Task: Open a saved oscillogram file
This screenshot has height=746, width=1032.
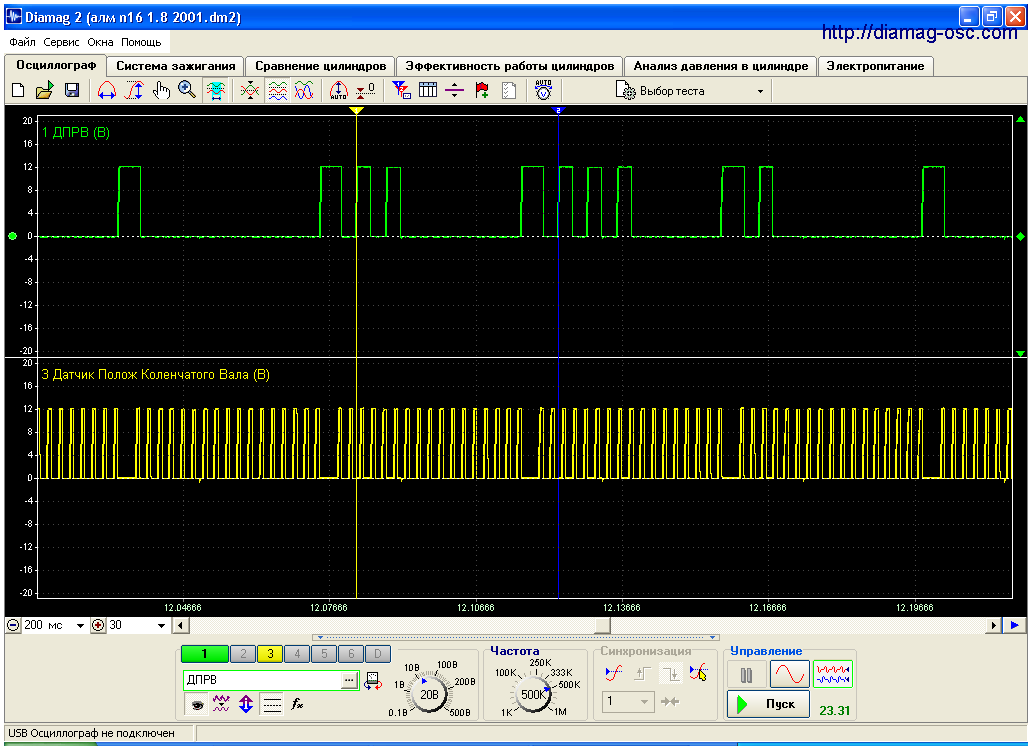Action: 45,91
